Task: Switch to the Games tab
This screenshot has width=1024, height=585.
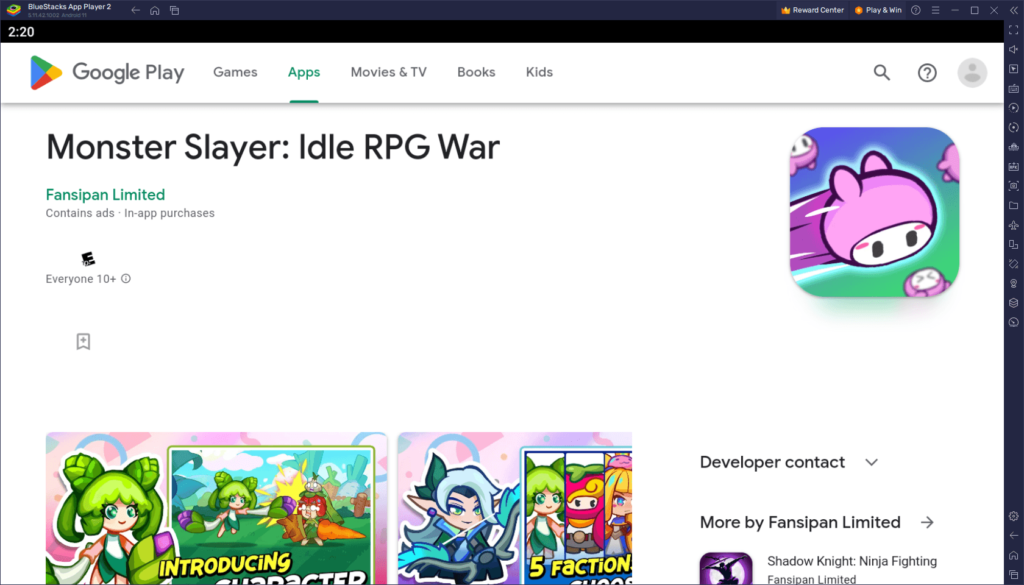Action: (235, 72)
